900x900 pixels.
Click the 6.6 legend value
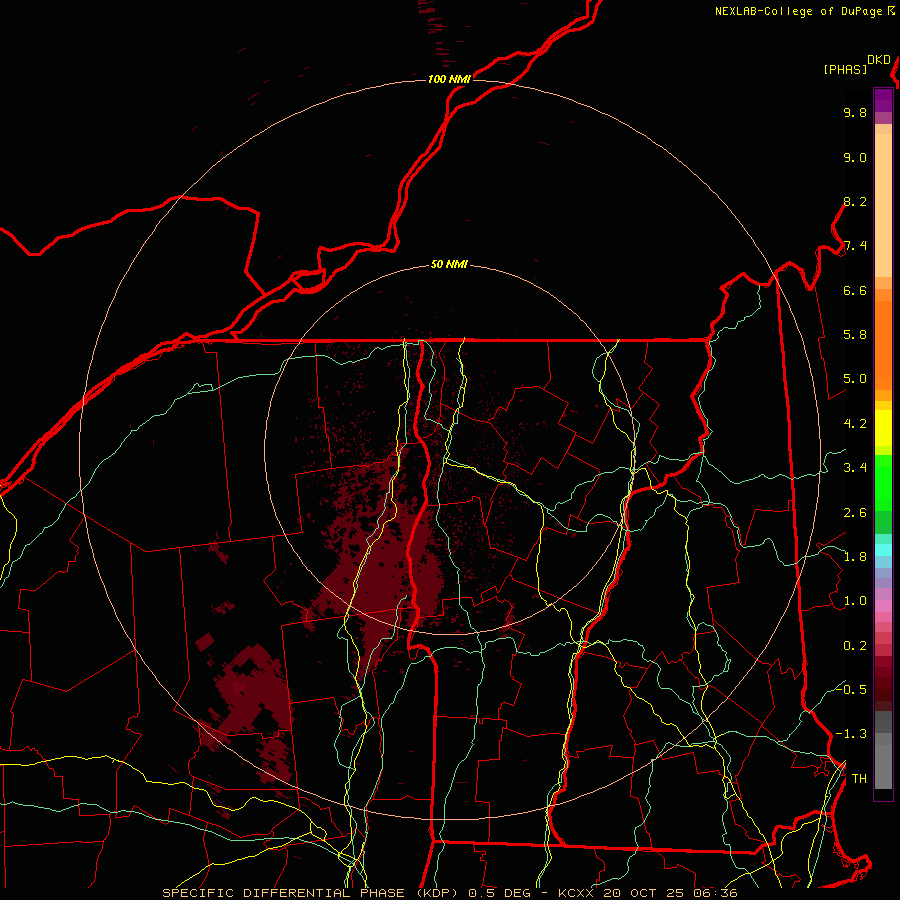pyautogui.click(x=855, y=291)
